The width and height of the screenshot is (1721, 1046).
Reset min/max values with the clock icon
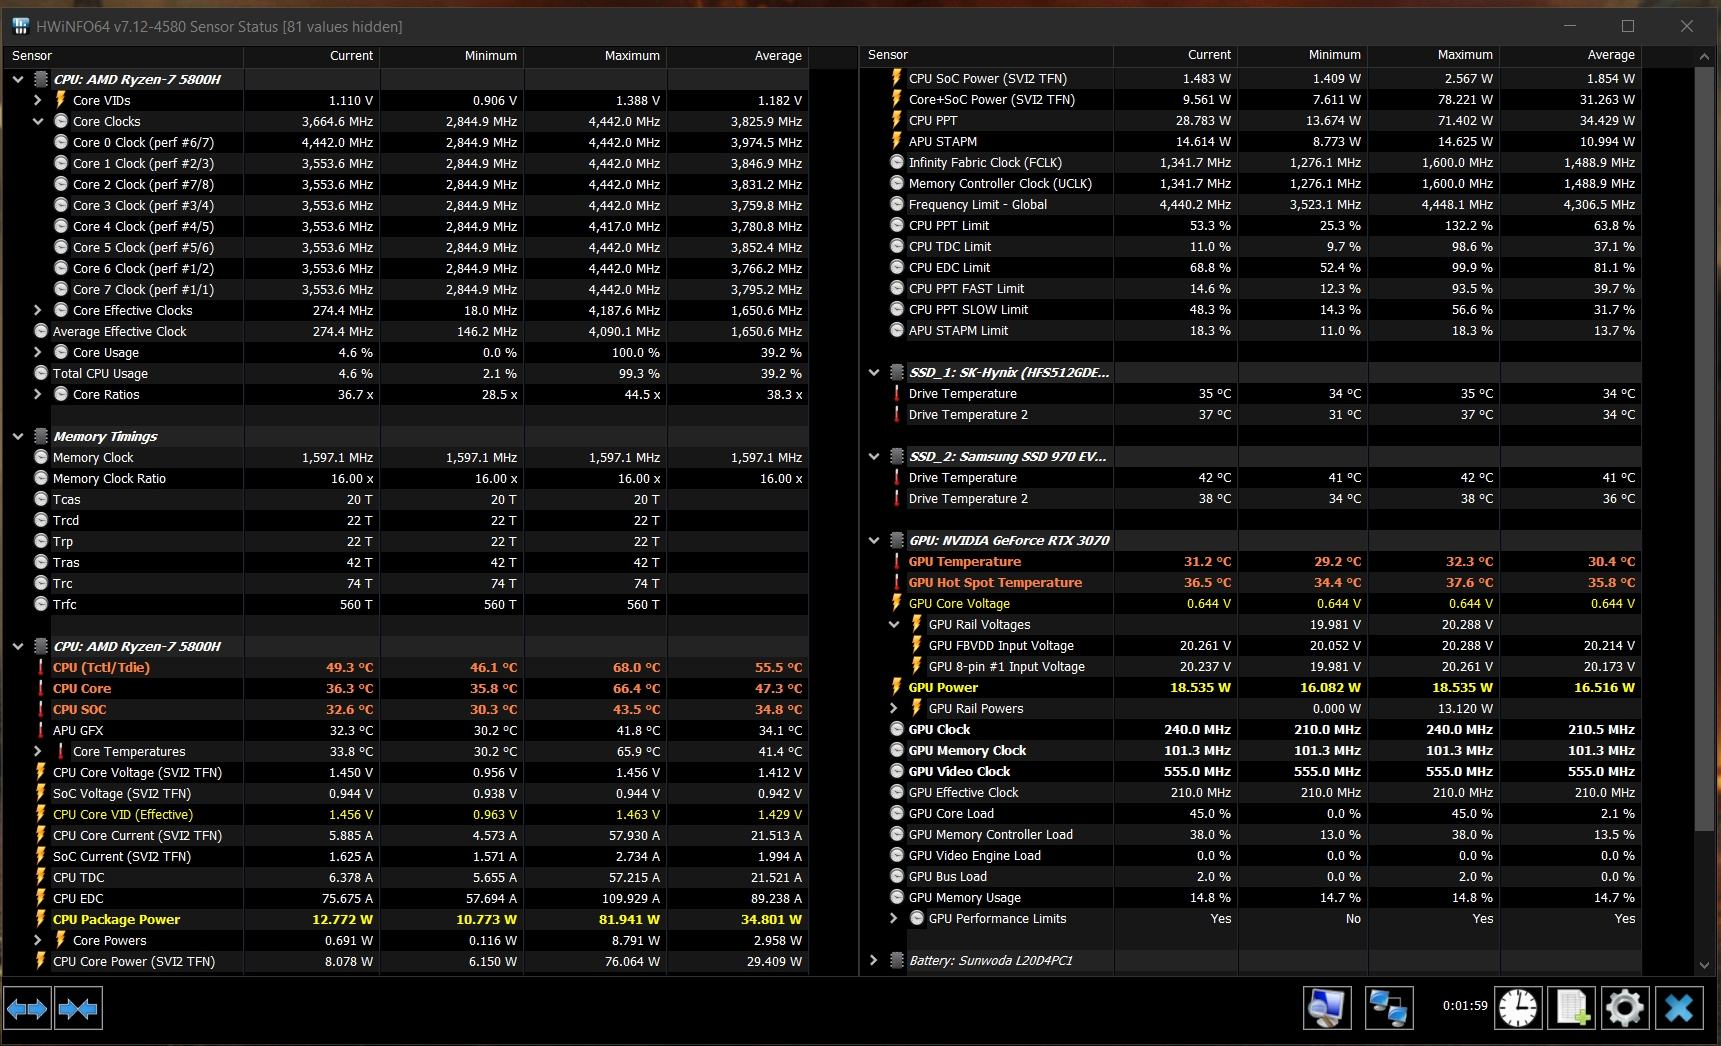(x=1517, y=1008)
